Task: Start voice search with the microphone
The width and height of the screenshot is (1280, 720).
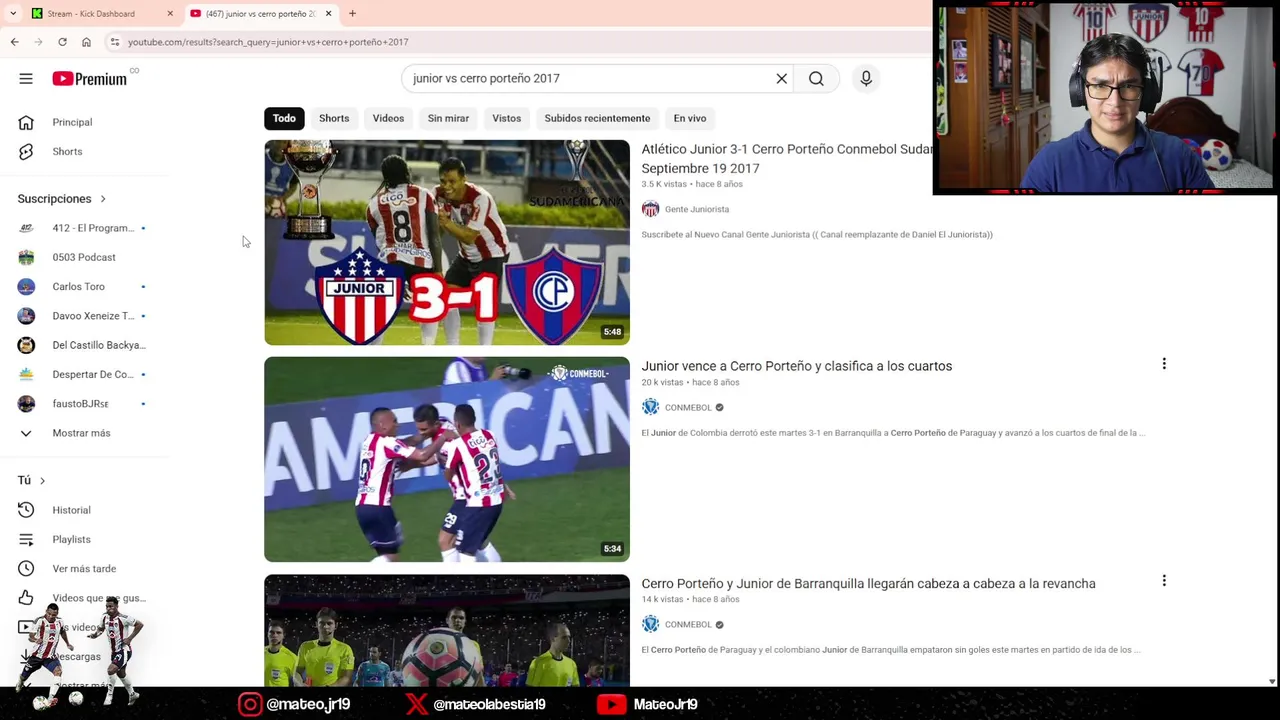Action: tap(866, 78)
